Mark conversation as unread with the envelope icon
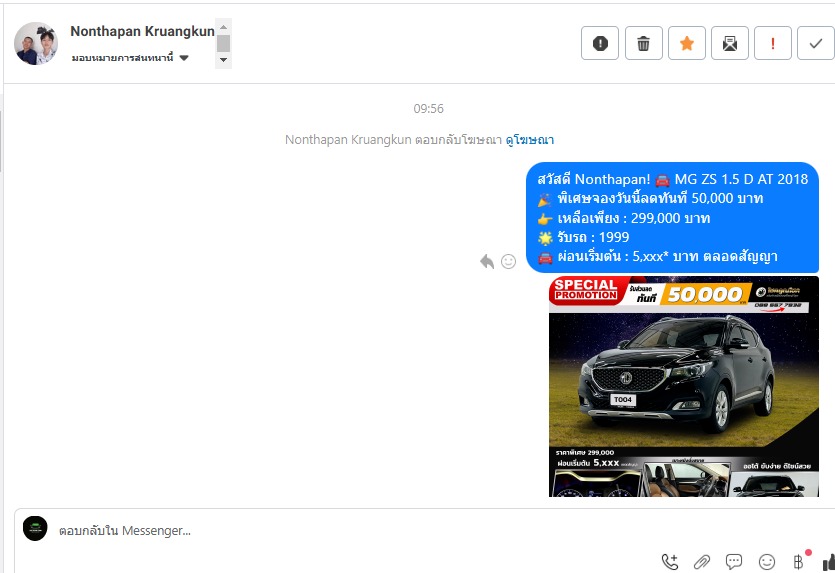 tap(730, 43)
